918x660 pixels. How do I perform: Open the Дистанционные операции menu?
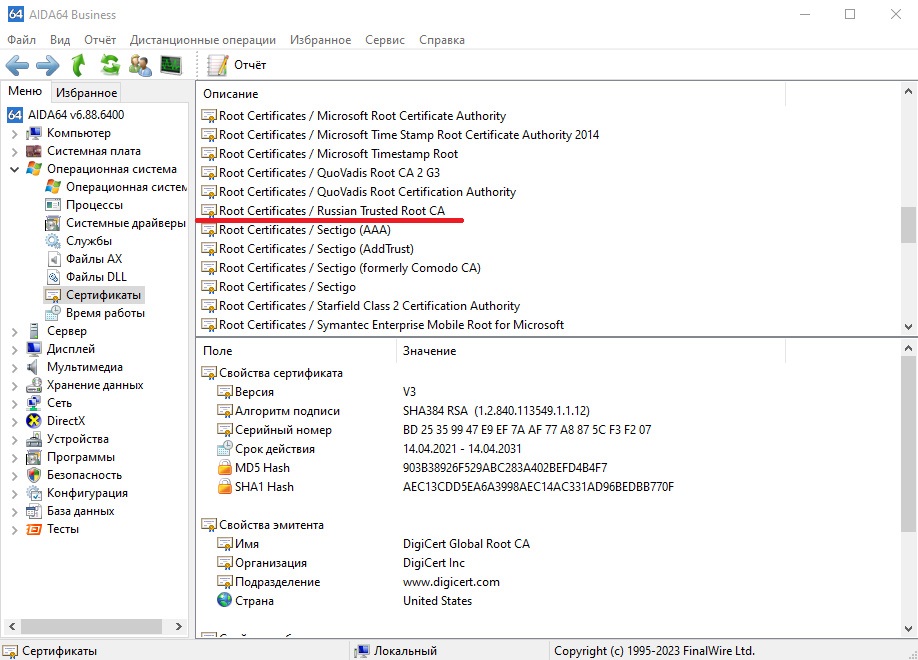tap(203, 40)
